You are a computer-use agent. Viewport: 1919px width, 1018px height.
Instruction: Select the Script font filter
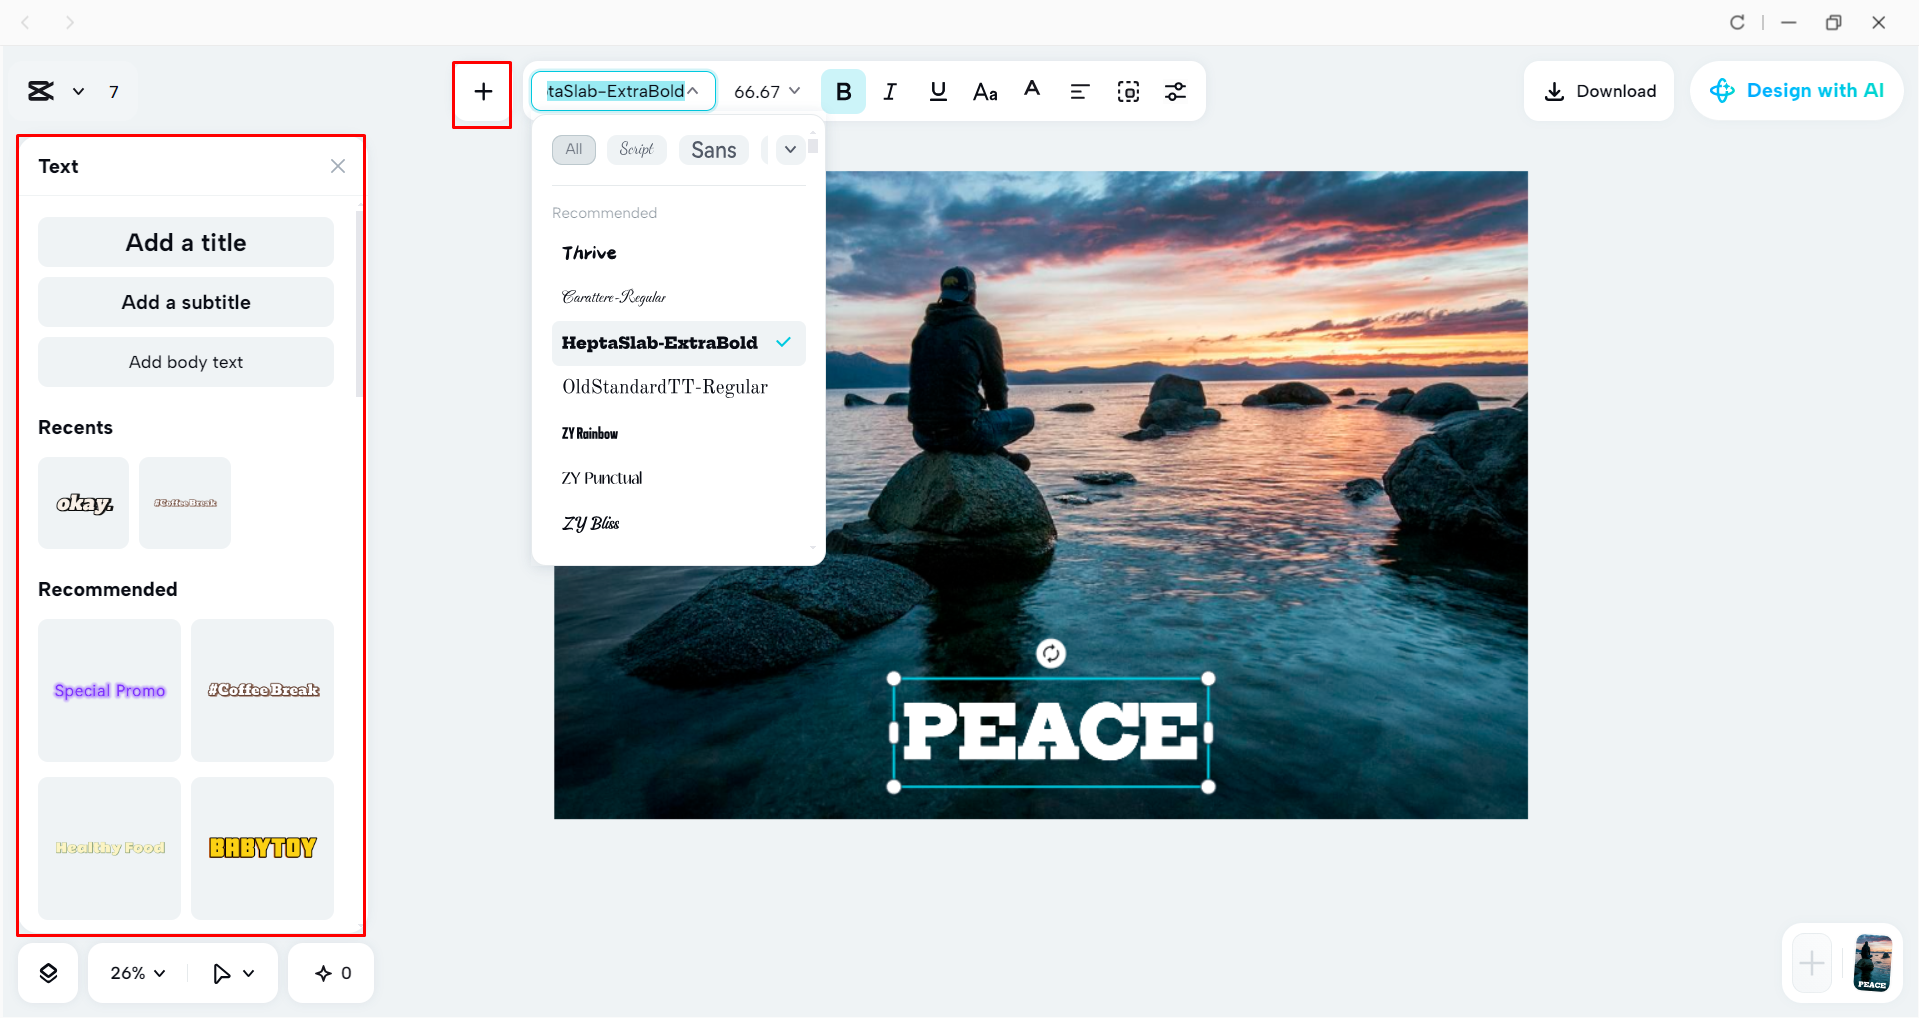[x=636, y=149]
